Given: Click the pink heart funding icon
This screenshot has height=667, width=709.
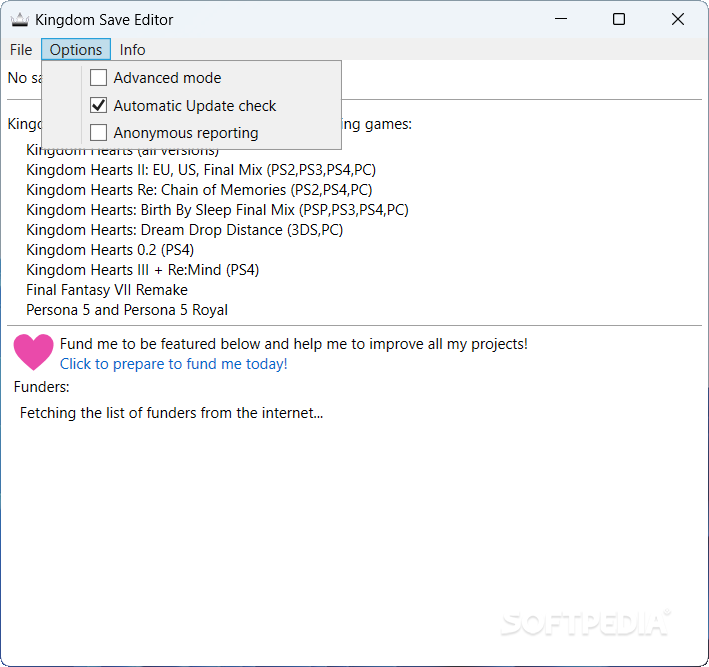Looking at the screenshot, I should (33, 352).
